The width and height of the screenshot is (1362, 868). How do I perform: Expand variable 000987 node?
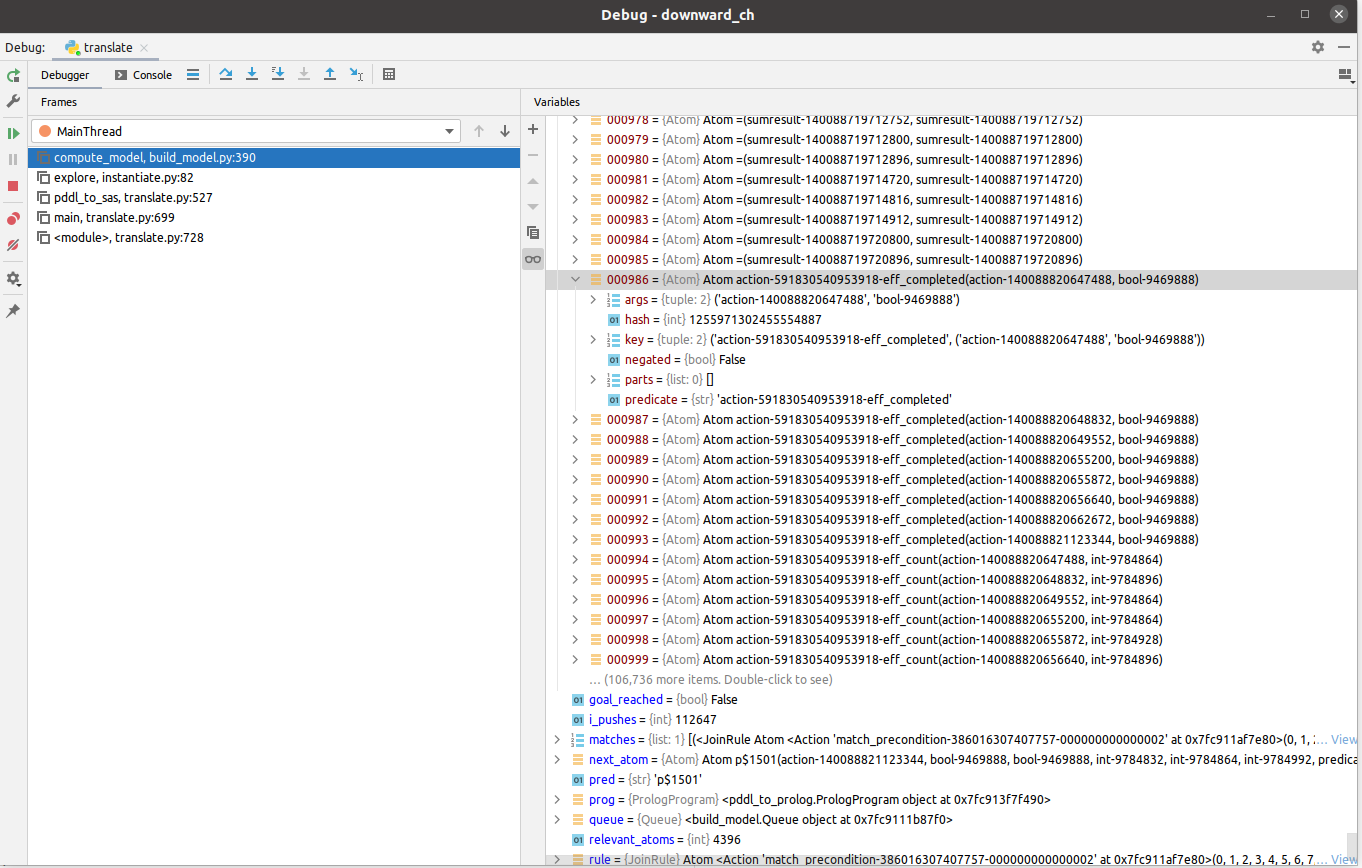pos(575,420)
